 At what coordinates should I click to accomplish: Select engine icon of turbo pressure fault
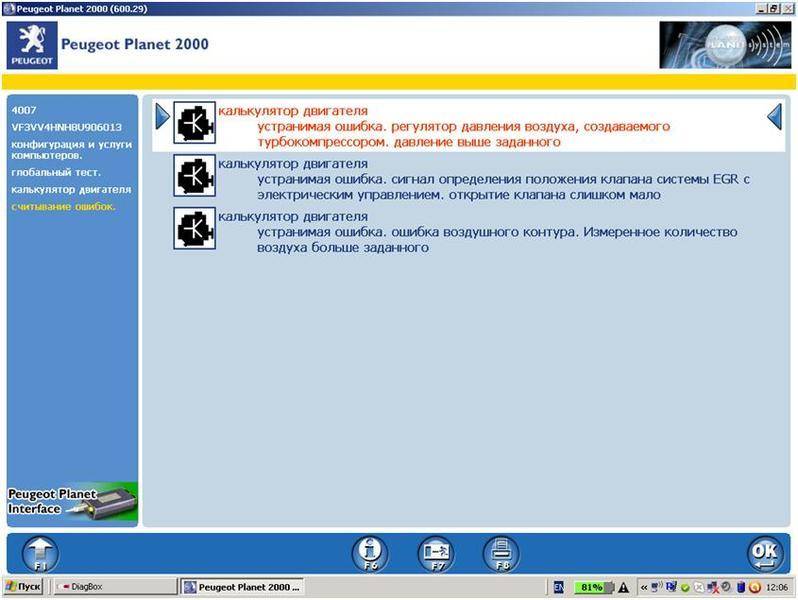click(x=195, y=123)
